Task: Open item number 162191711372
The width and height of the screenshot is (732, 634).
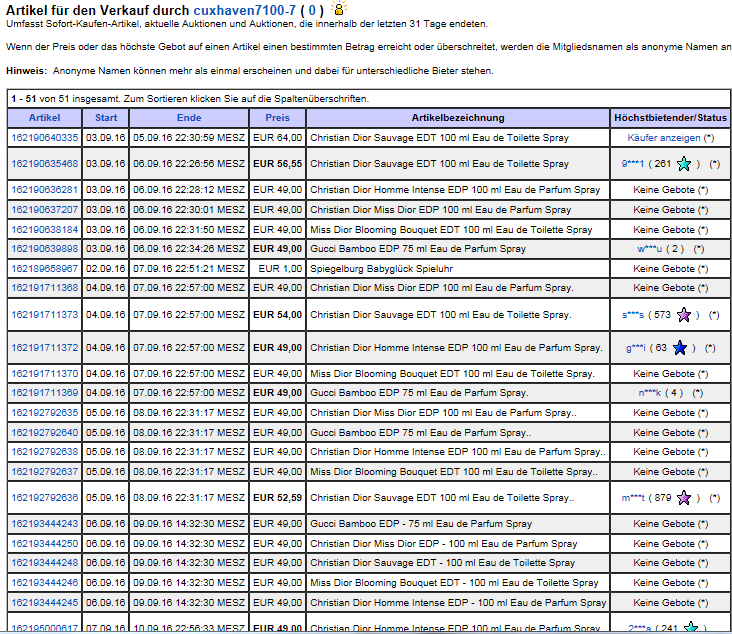Action: point(45,348)
